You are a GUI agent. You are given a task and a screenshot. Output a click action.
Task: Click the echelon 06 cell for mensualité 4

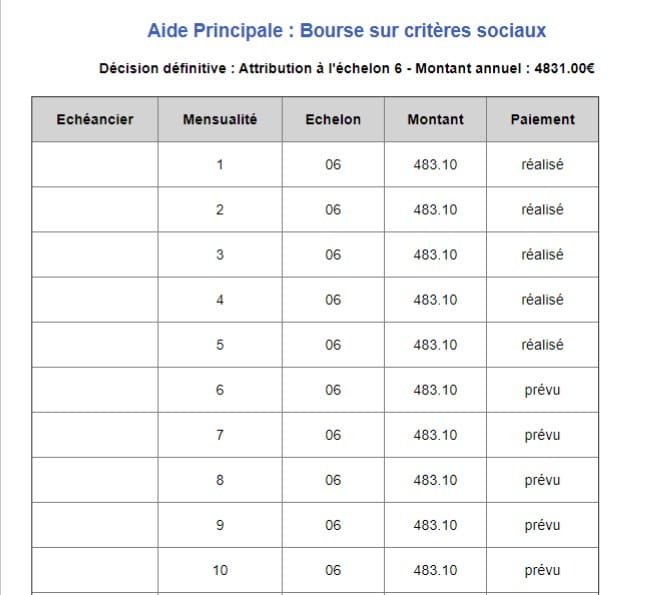click(333, 300)
